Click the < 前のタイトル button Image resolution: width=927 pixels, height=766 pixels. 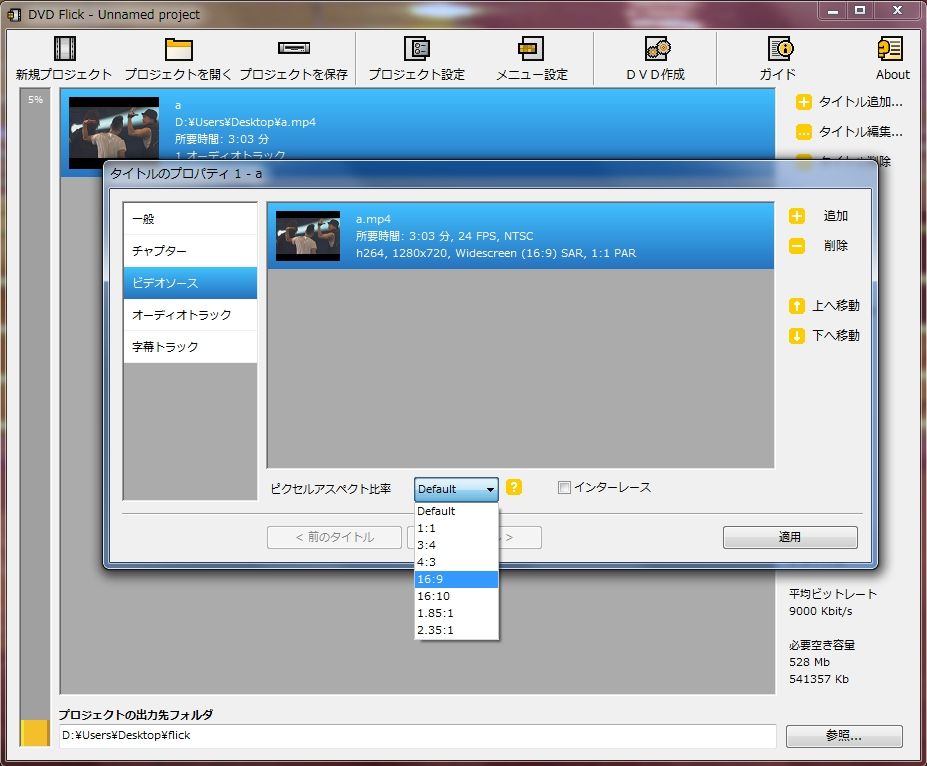[x=335, y=537]
